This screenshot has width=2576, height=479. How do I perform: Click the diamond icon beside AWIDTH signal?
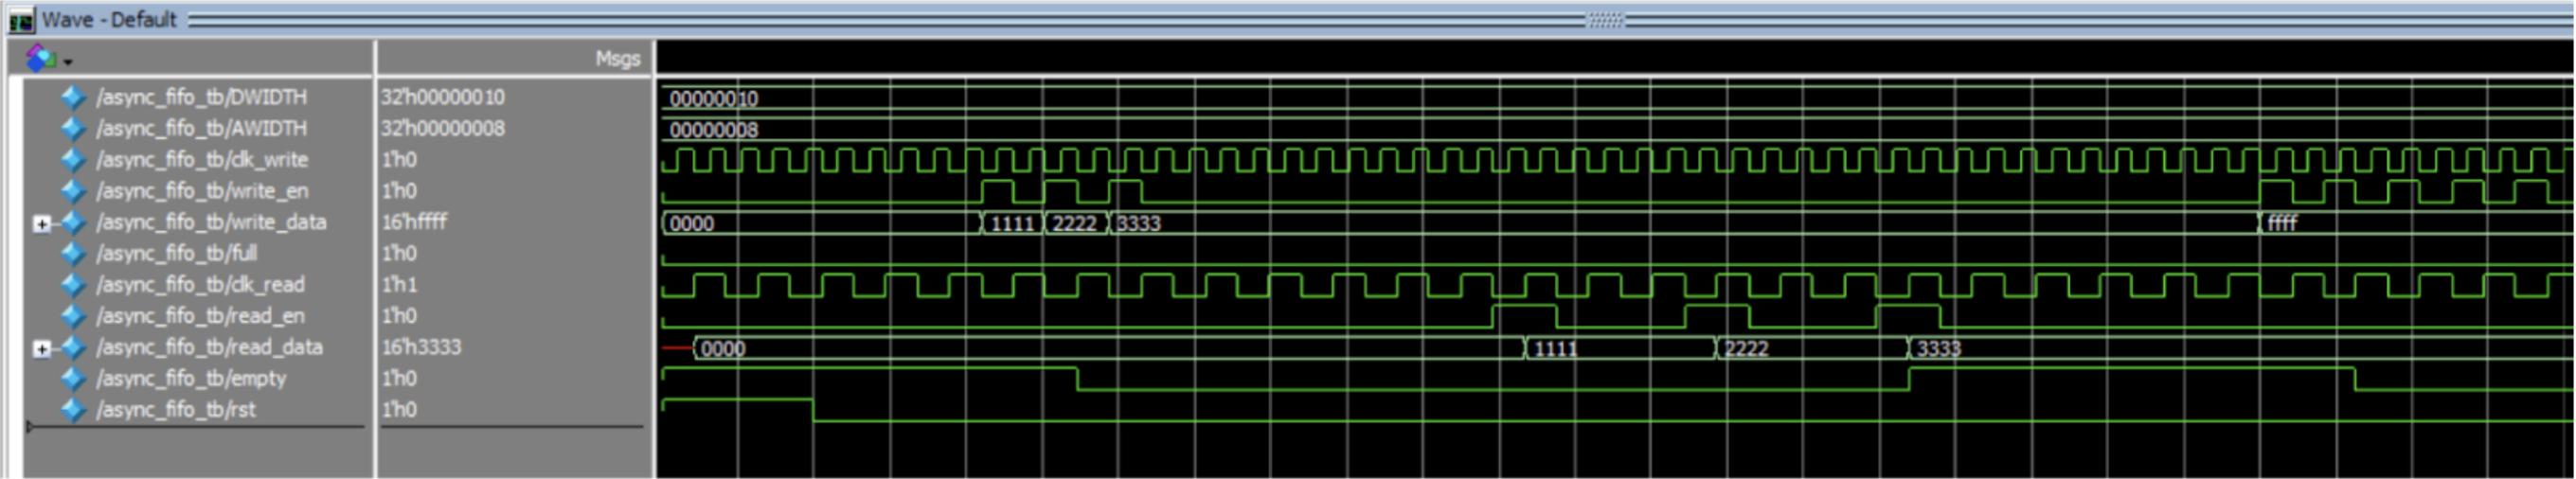pyautogui.click(x=73, y=128)
